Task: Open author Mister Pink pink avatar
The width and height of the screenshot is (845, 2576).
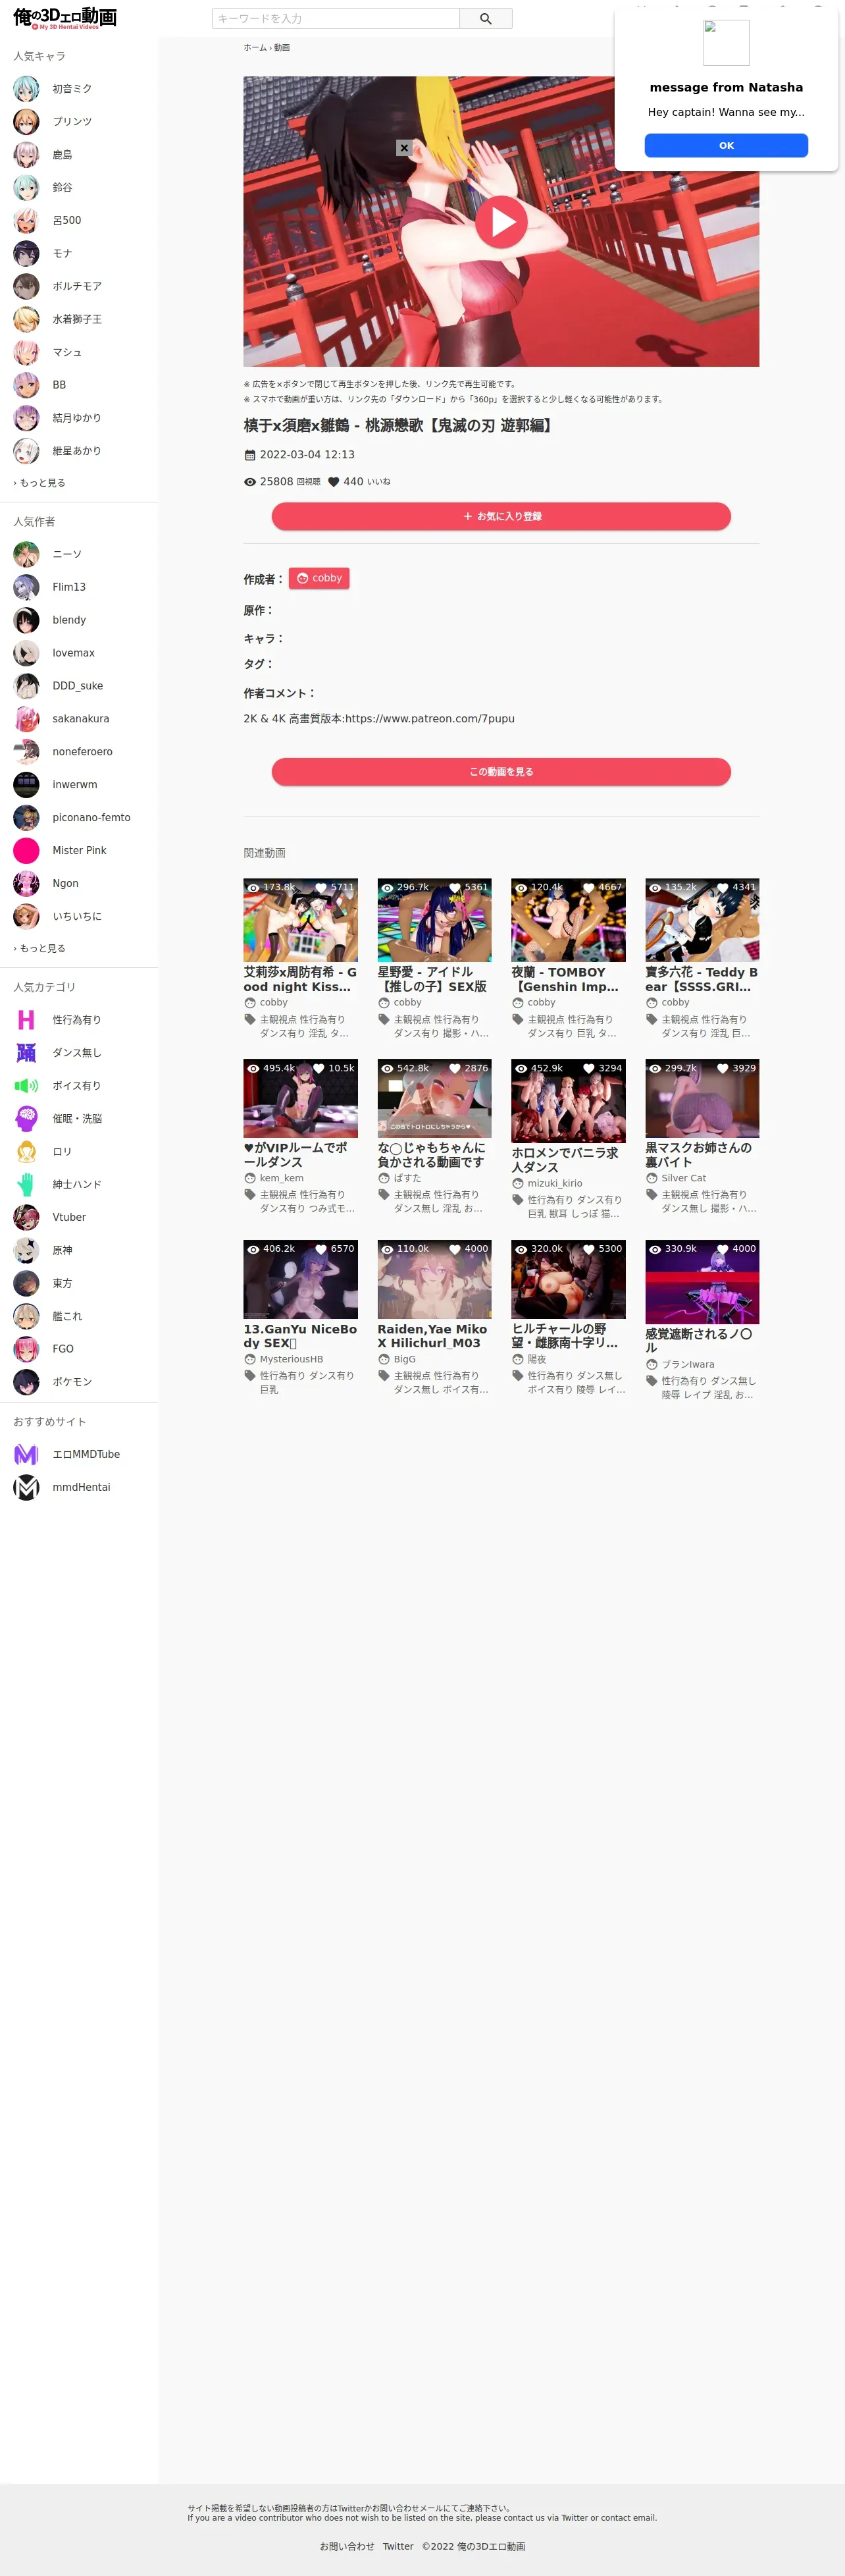Action: 26,851
